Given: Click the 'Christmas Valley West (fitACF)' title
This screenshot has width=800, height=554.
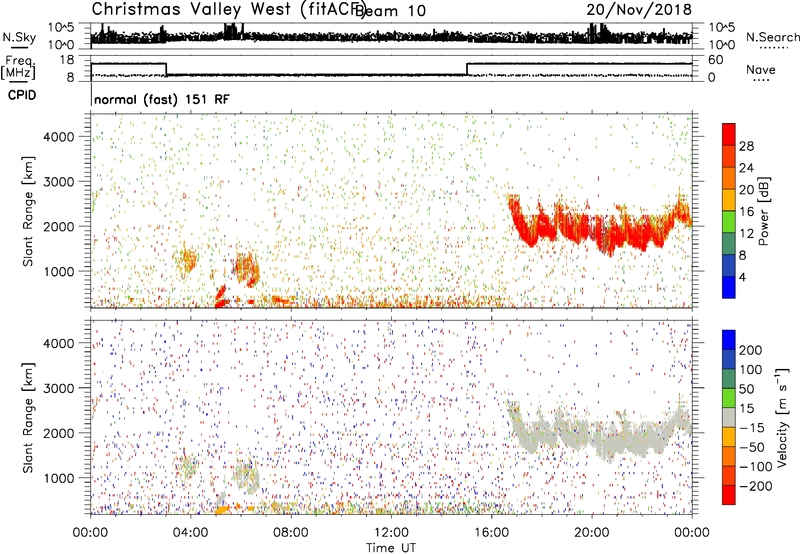Looking at the screenshot, I should (228, 10).
